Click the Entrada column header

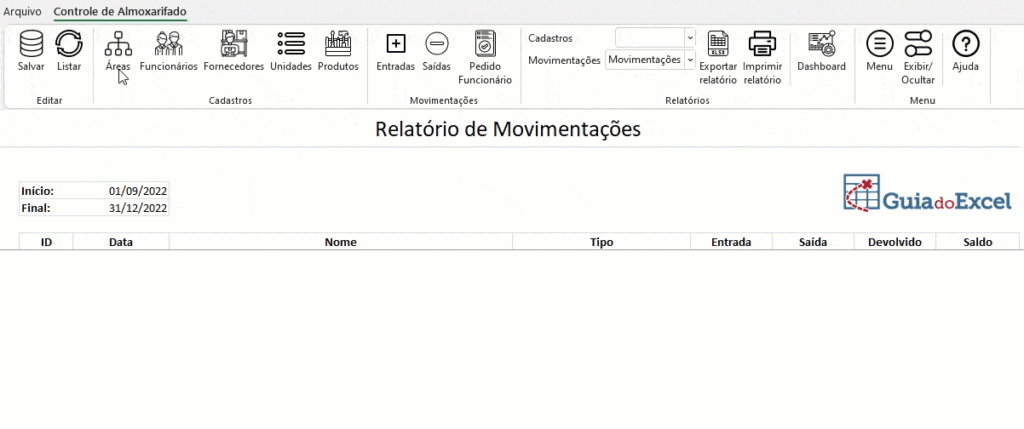[731, 242]
